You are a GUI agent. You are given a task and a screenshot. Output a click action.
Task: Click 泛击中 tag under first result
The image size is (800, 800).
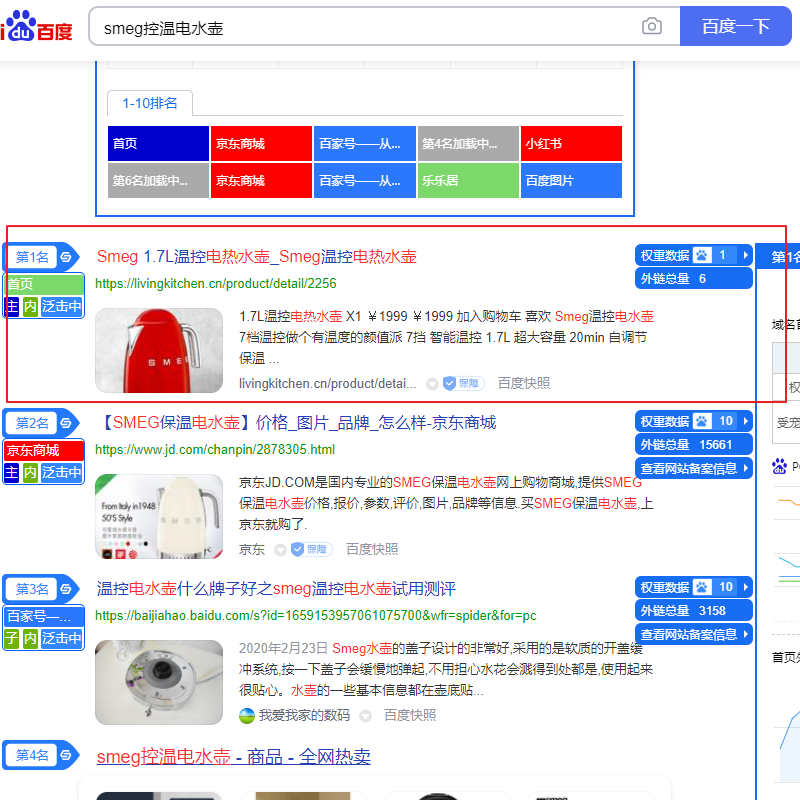(x=61, y=307)
